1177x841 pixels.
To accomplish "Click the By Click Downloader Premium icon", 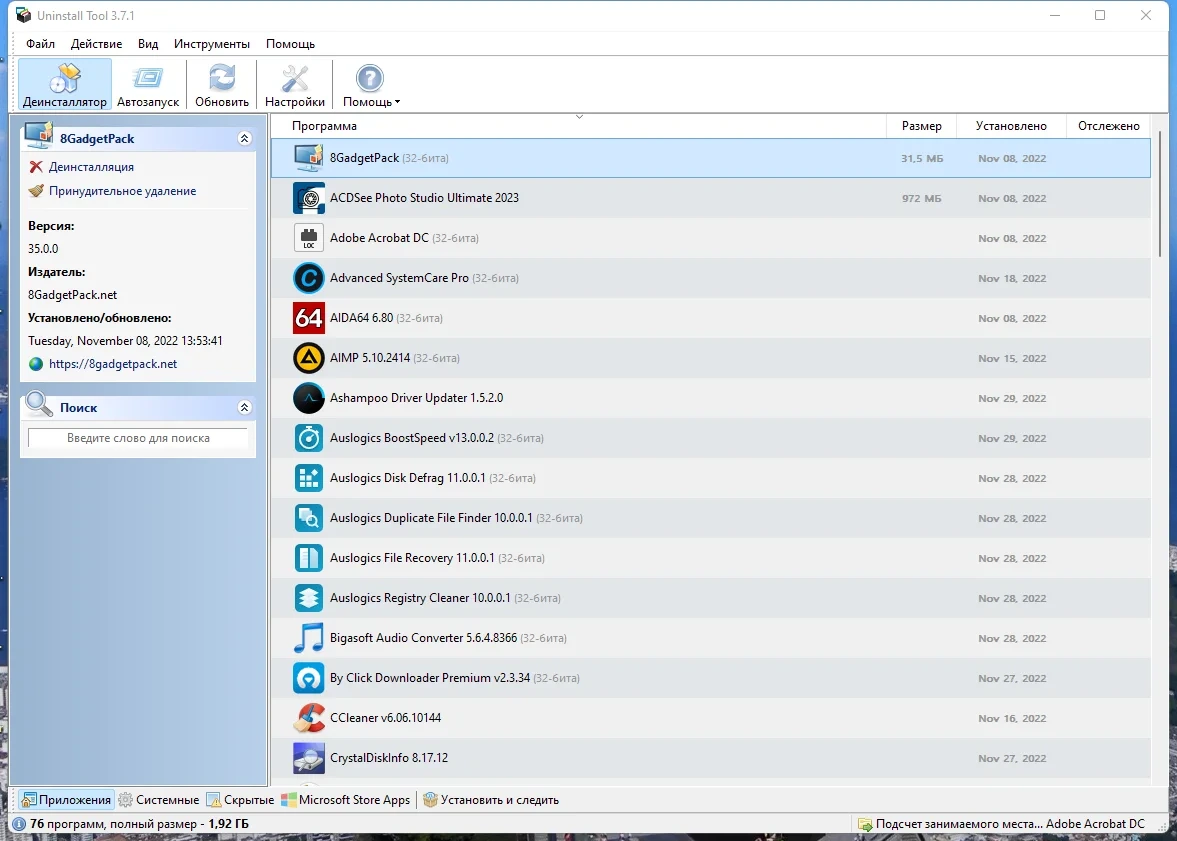I will tap(309, 677).
